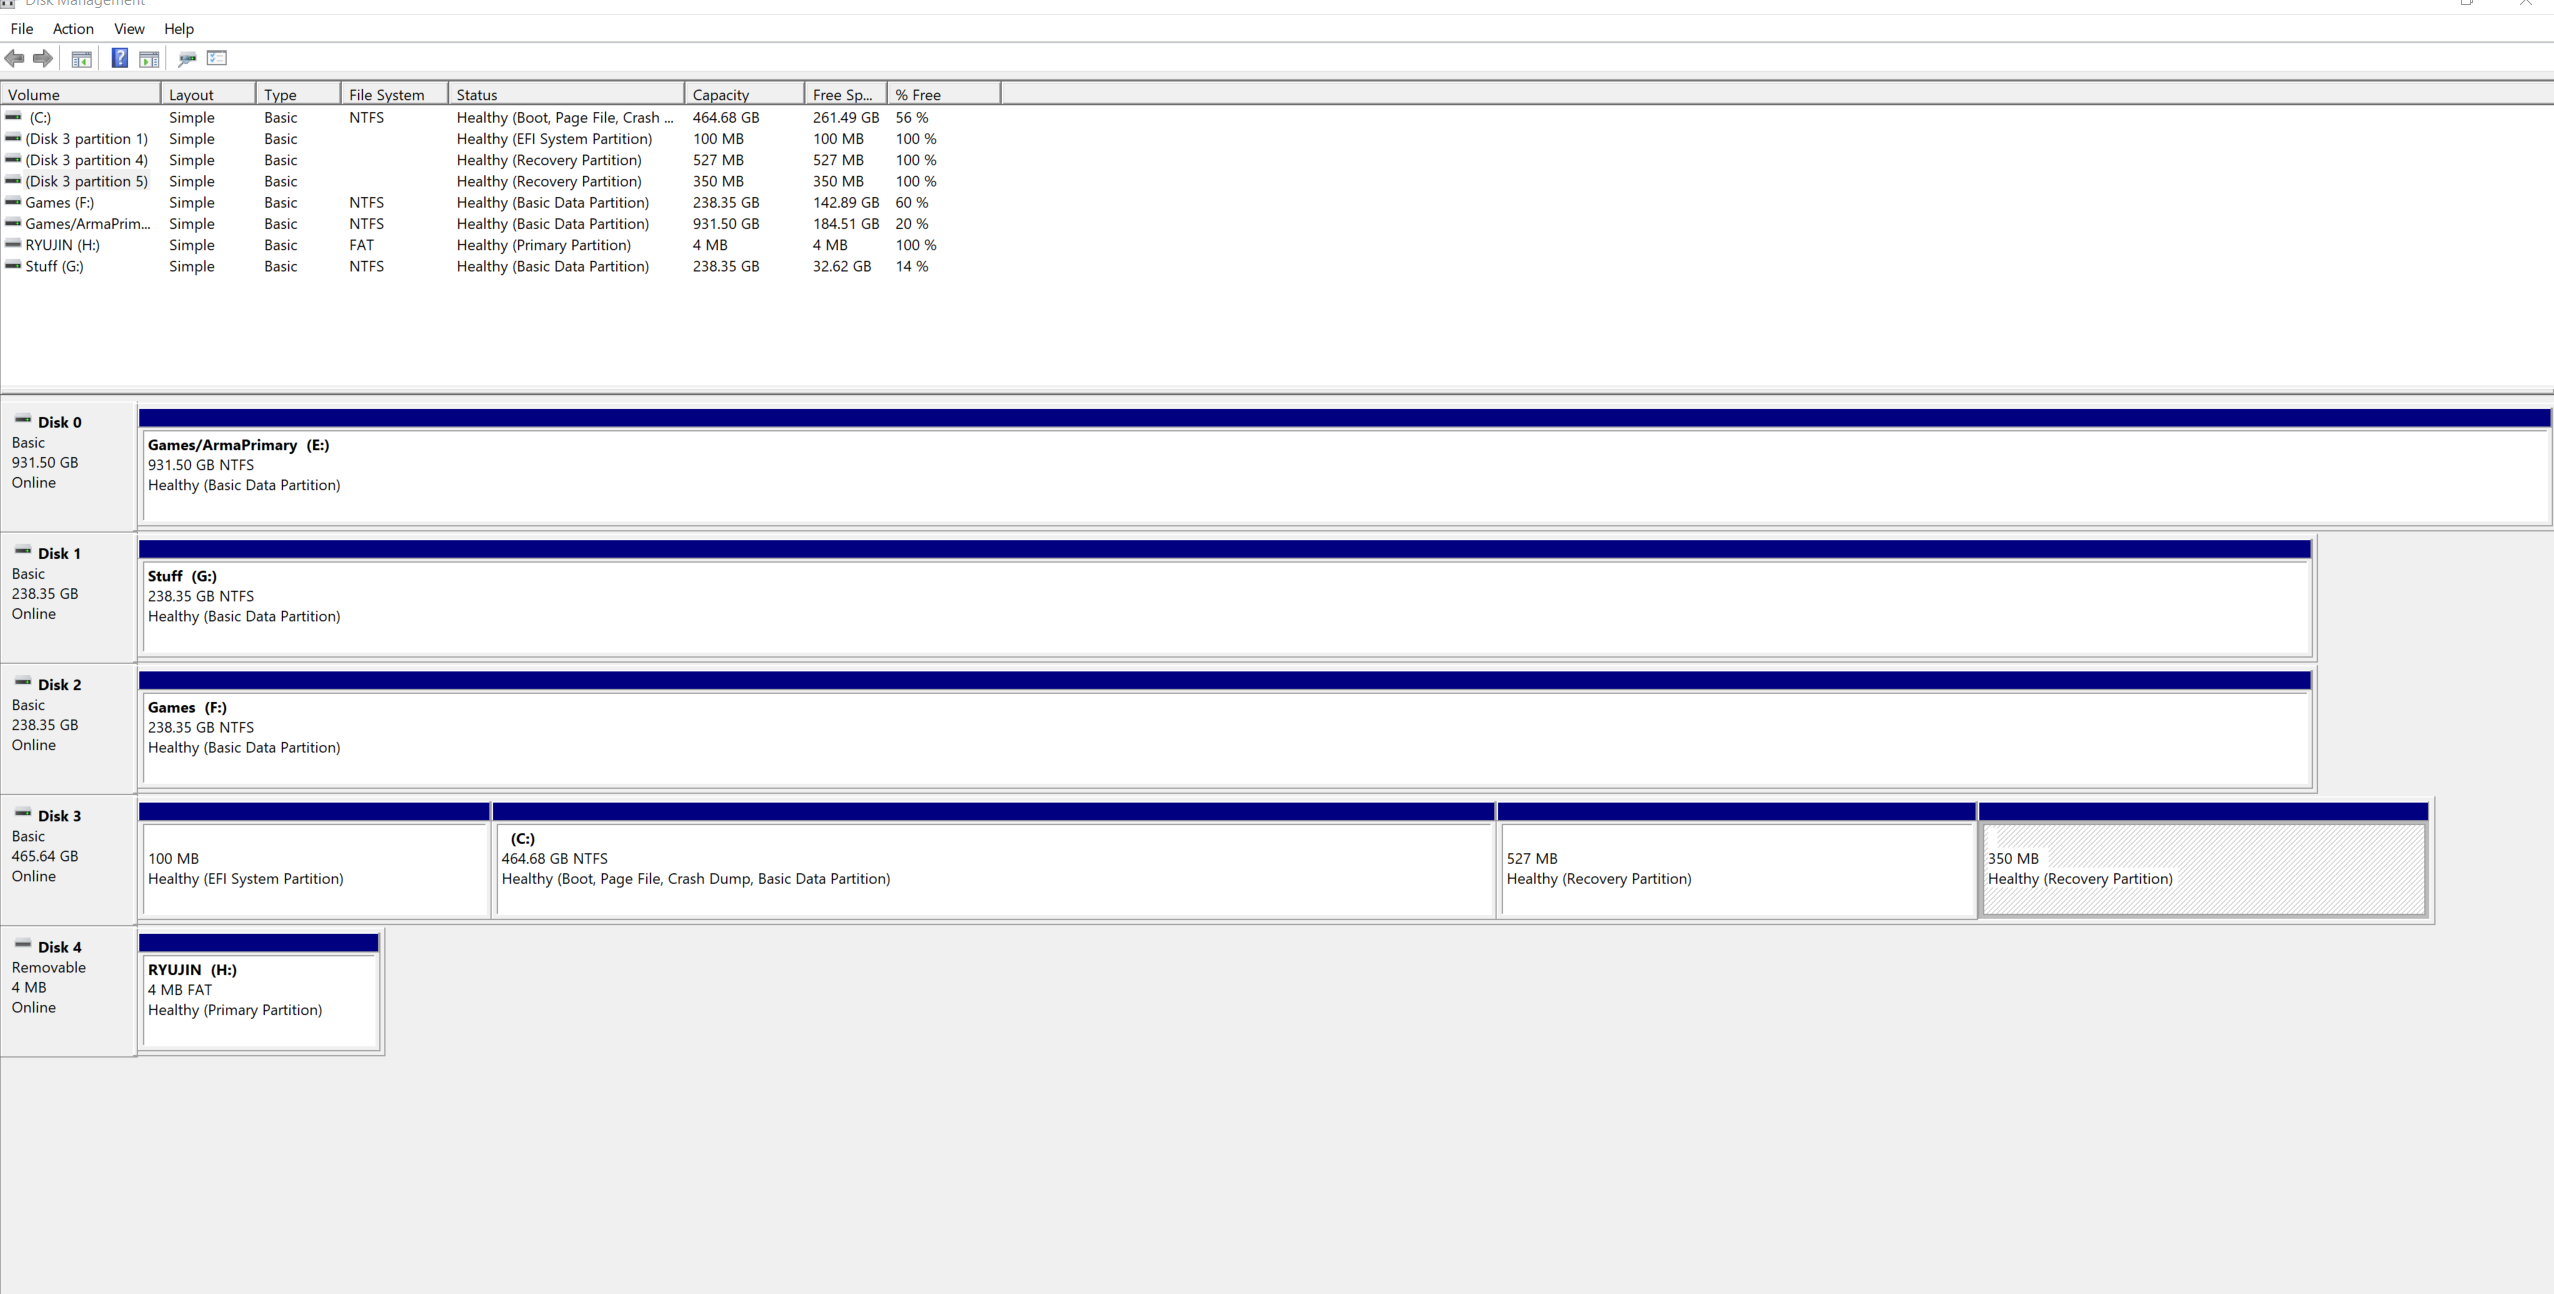Click Show/Hide Action Pane toolbar icon
The height and width of the screenshot is (1294, 2554).
point(149,59)
